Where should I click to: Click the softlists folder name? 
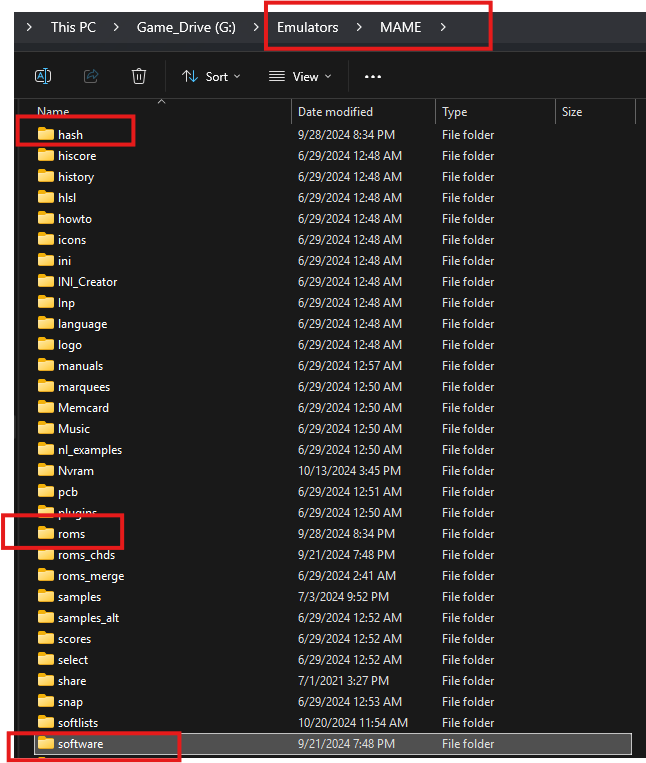tap(78, 723)
